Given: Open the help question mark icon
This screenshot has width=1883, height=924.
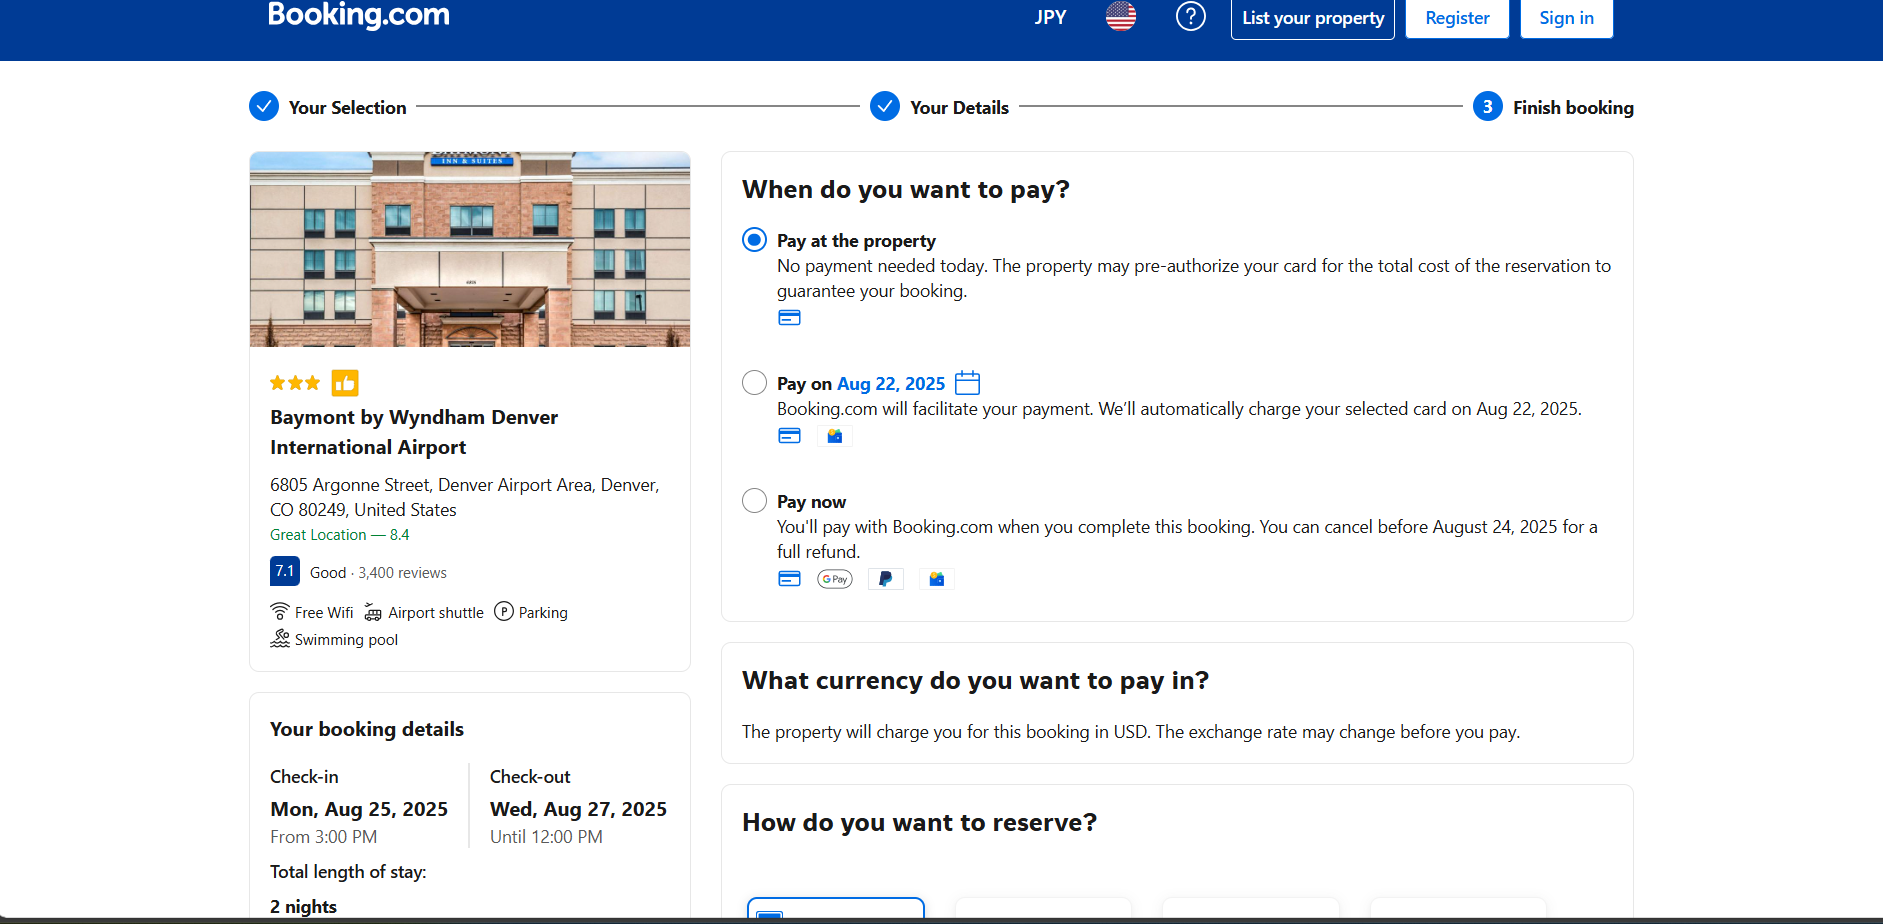Looking at the screenshot, I should pyautogui.click(x=1190, y=16).
